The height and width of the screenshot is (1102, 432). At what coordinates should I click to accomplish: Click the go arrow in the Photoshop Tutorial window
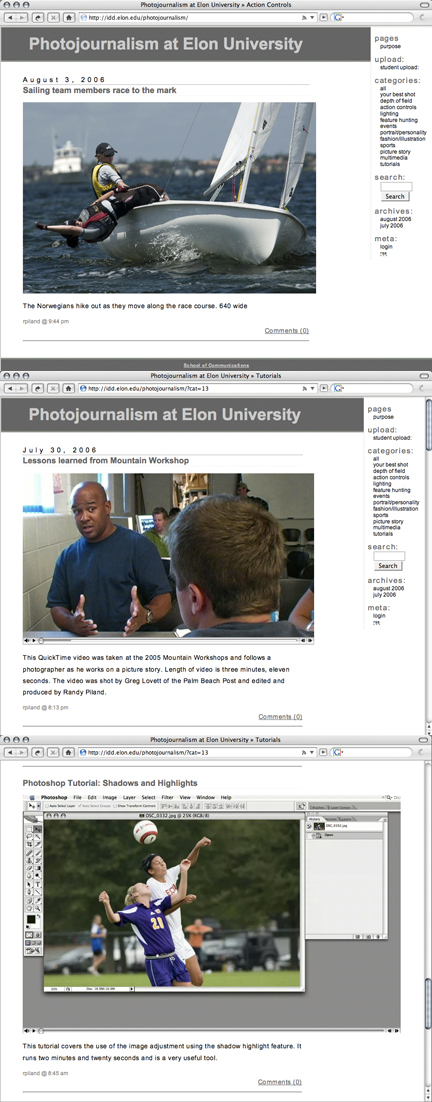(x=323, y=752)
